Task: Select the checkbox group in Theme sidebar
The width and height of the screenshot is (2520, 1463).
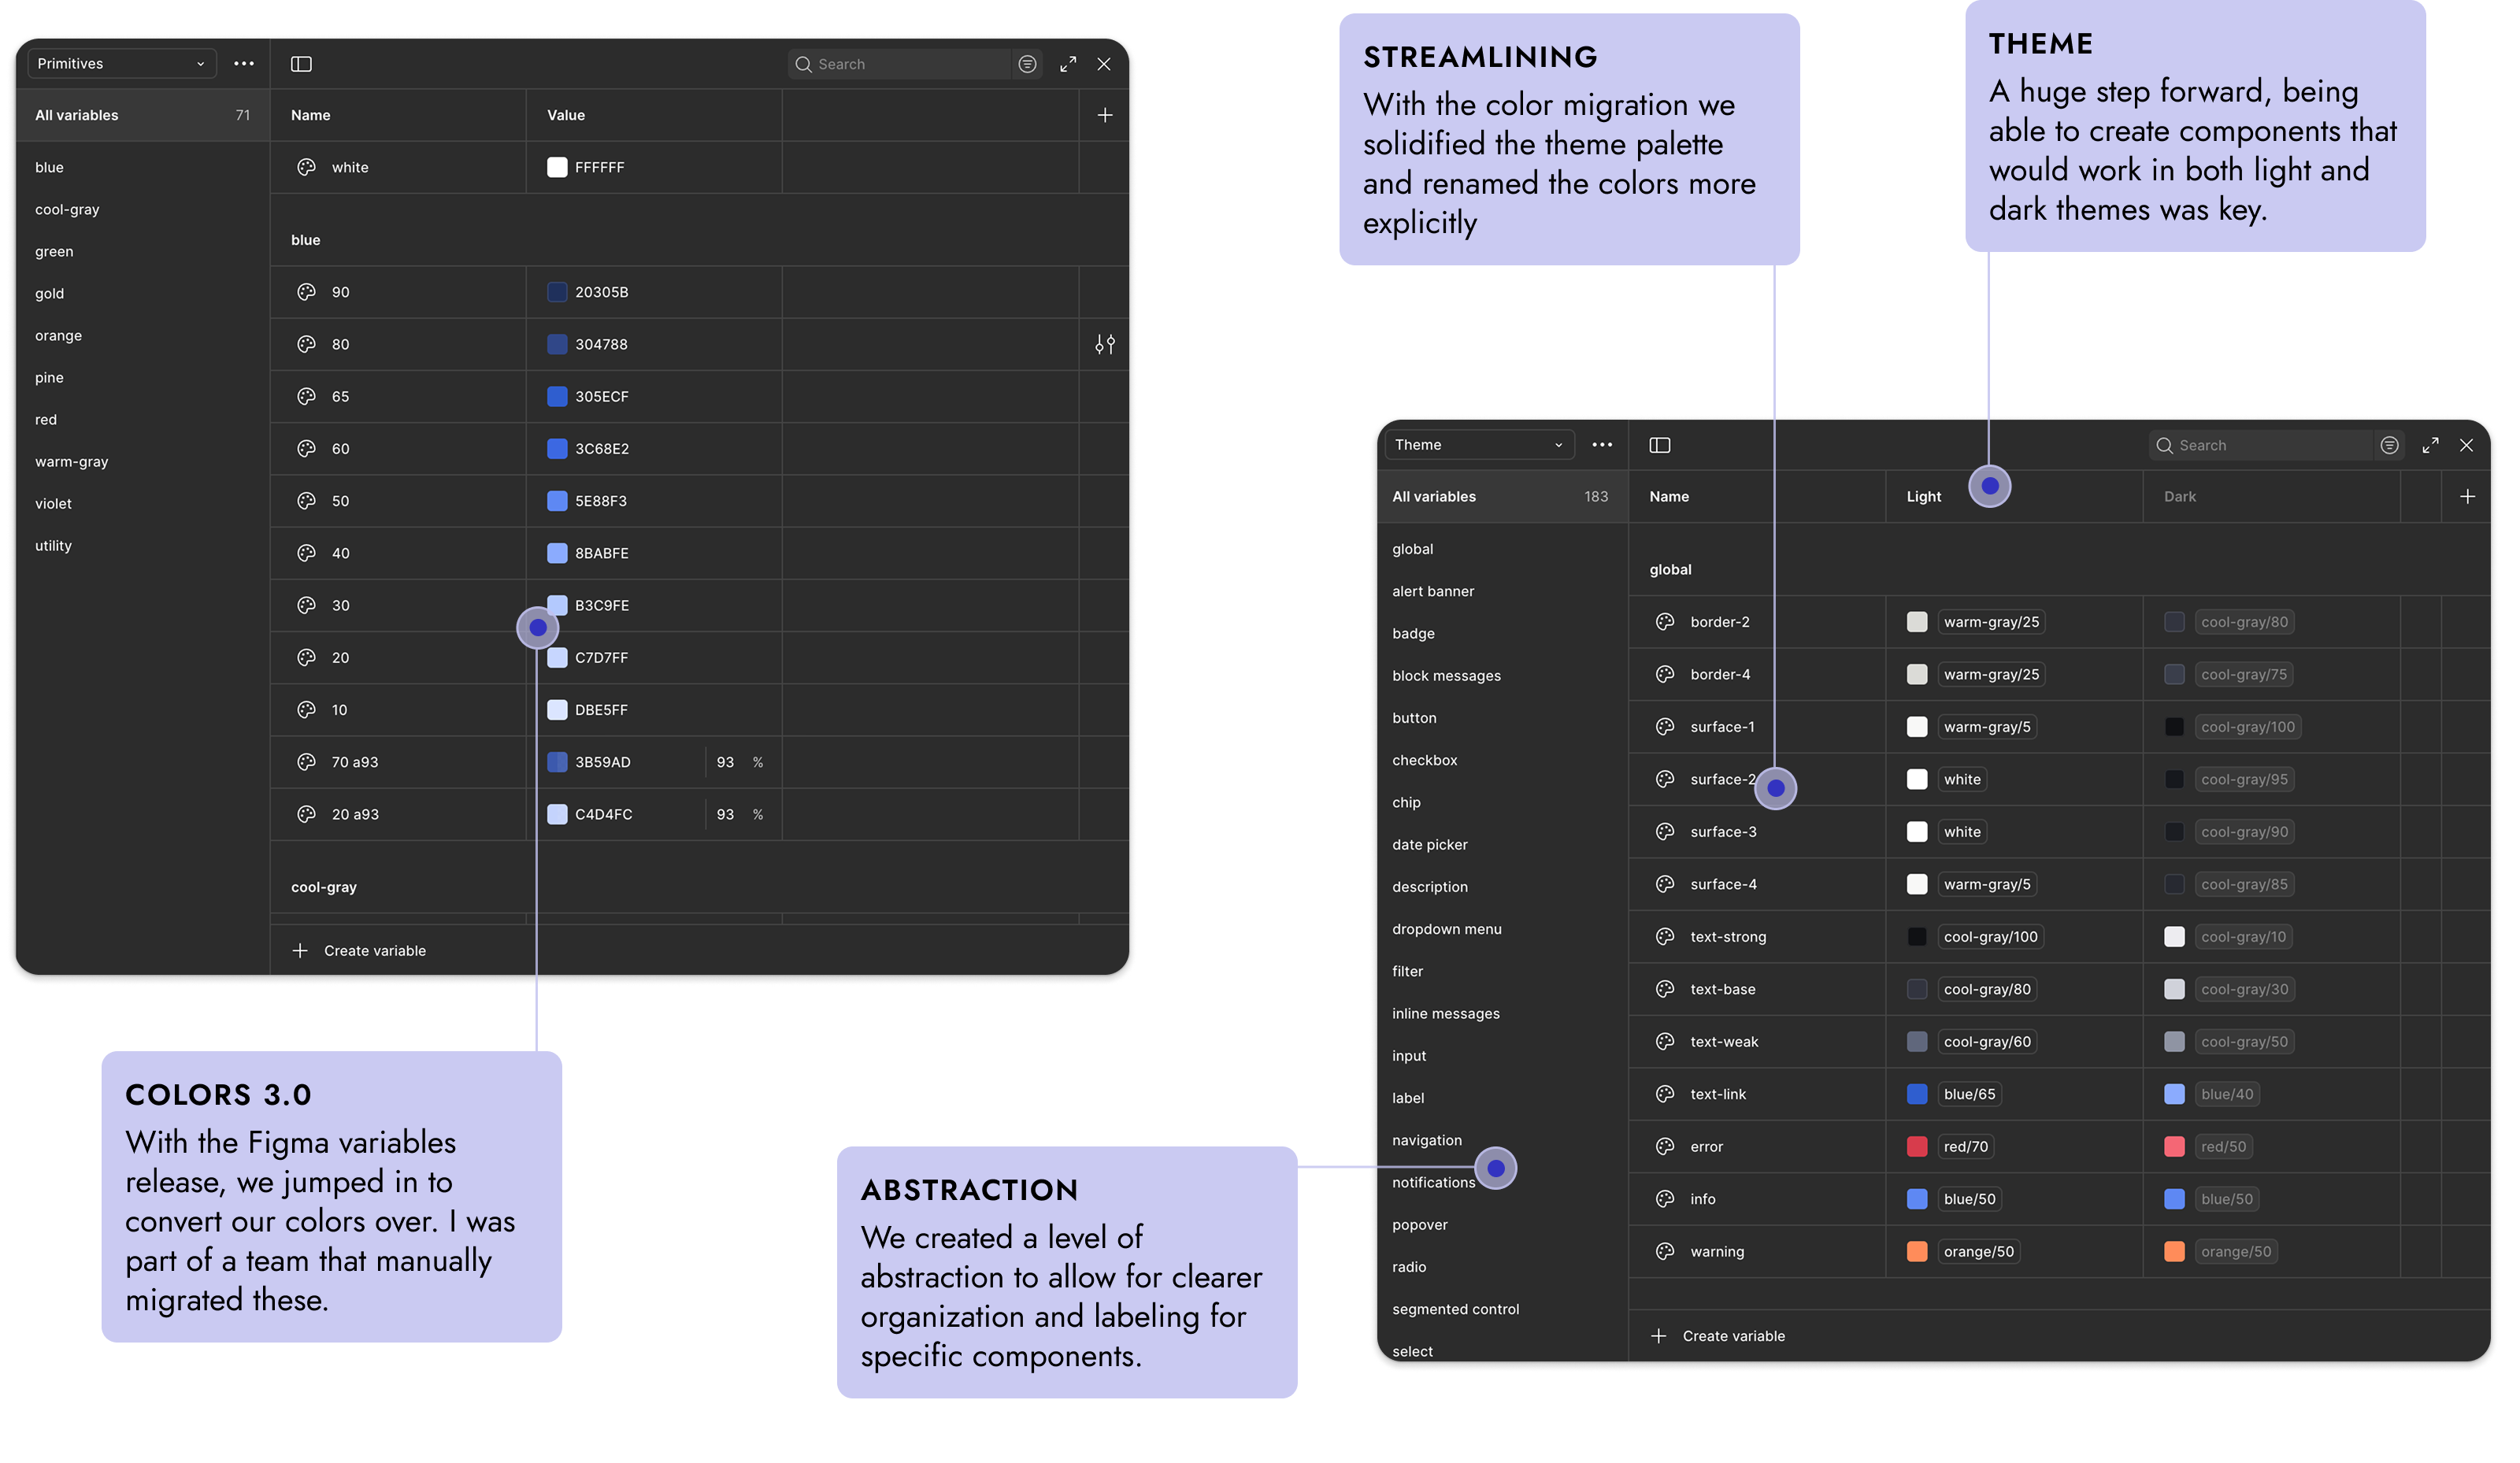Action: [x=1424, y=760]
